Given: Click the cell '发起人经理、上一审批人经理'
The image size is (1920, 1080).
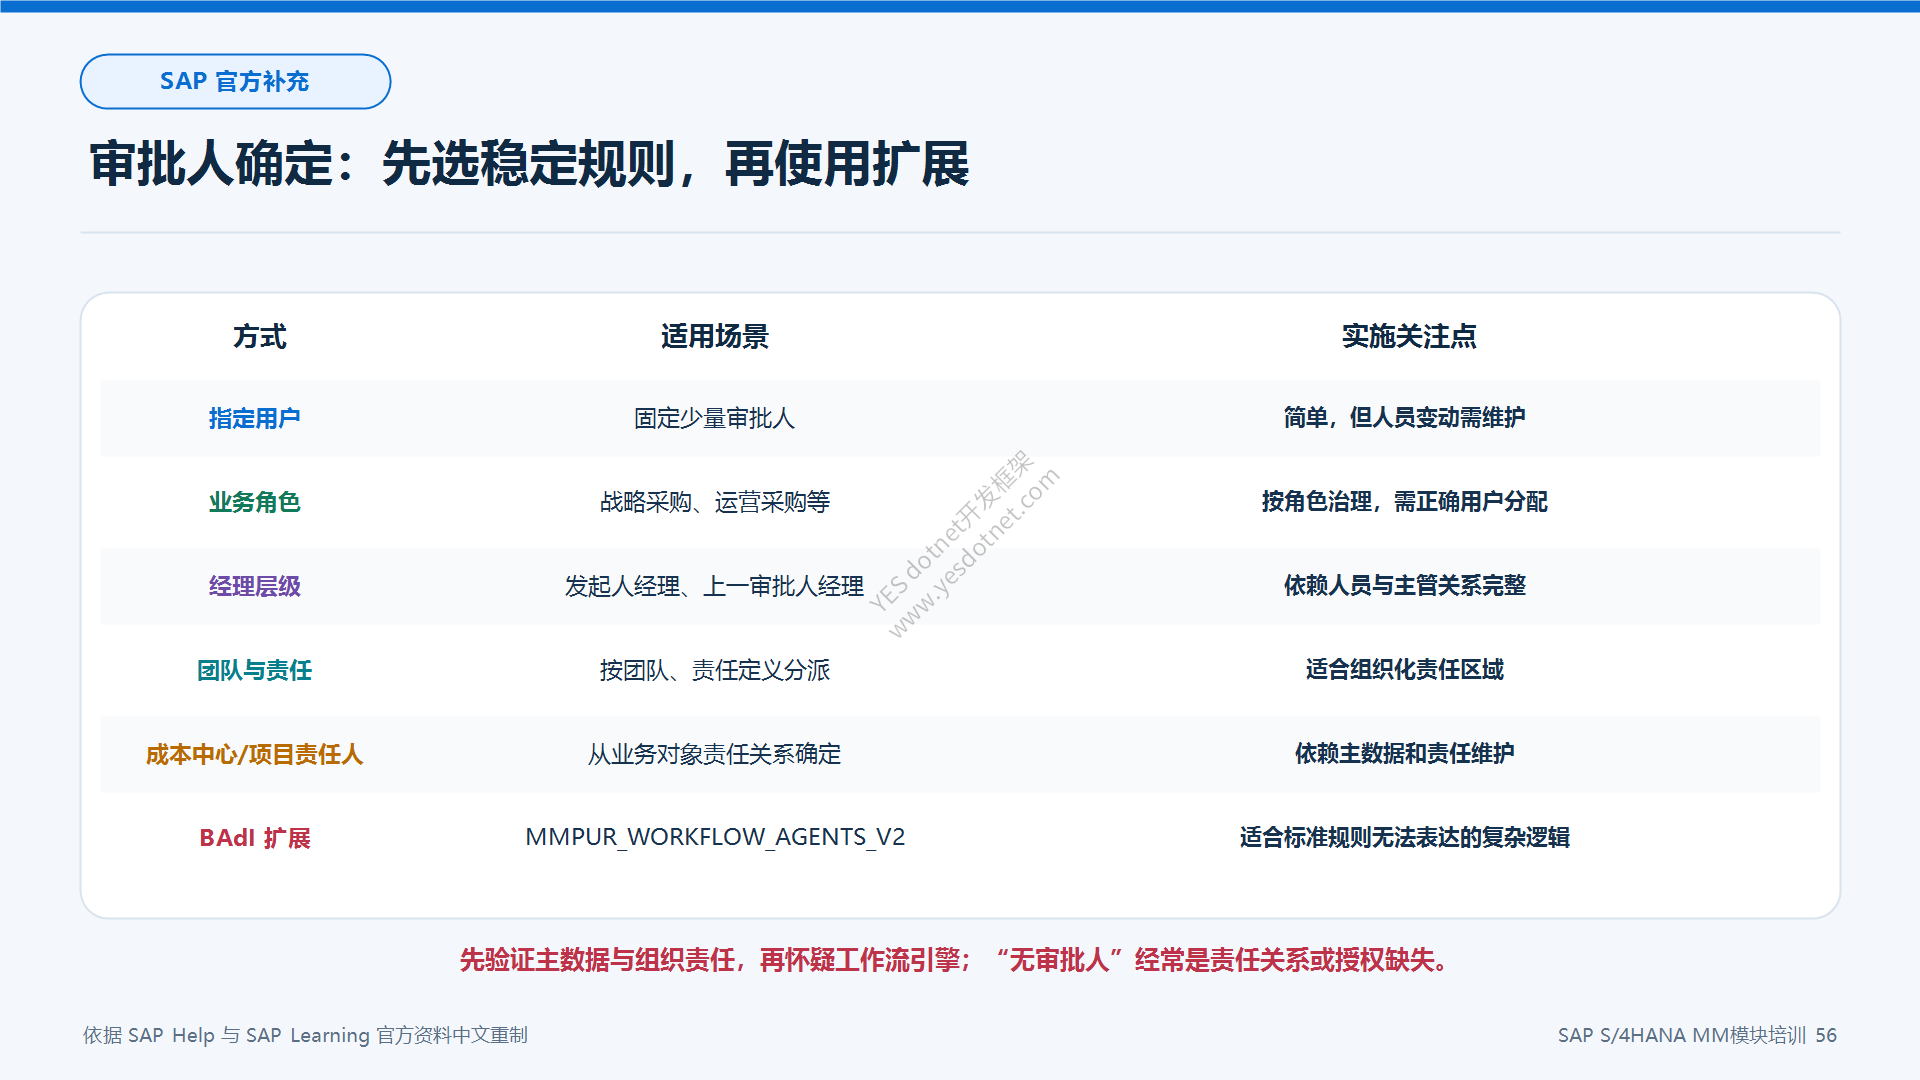Looking at the screenshot, I should (x=715, y=586).
